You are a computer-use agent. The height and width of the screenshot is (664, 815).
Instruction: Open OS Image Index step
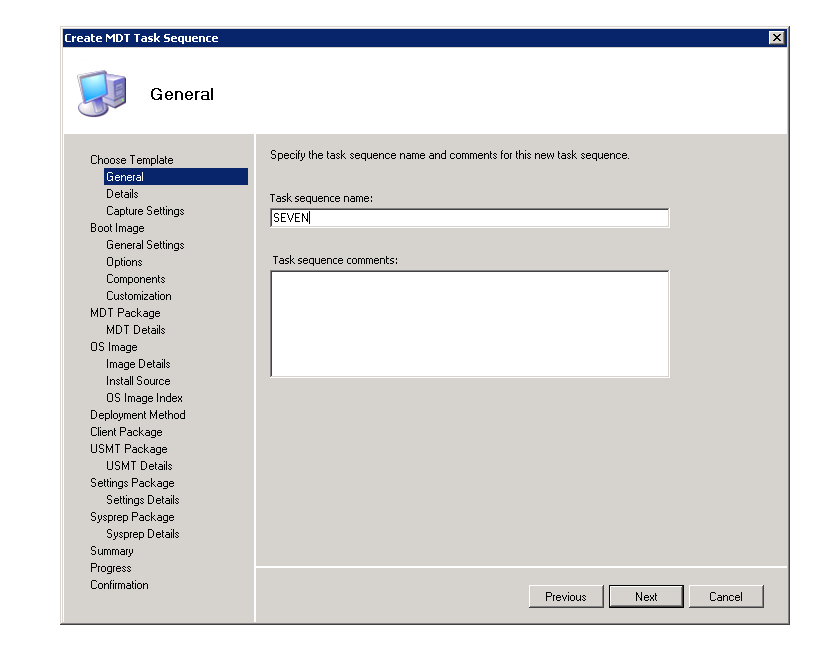[x=144, y=398]
